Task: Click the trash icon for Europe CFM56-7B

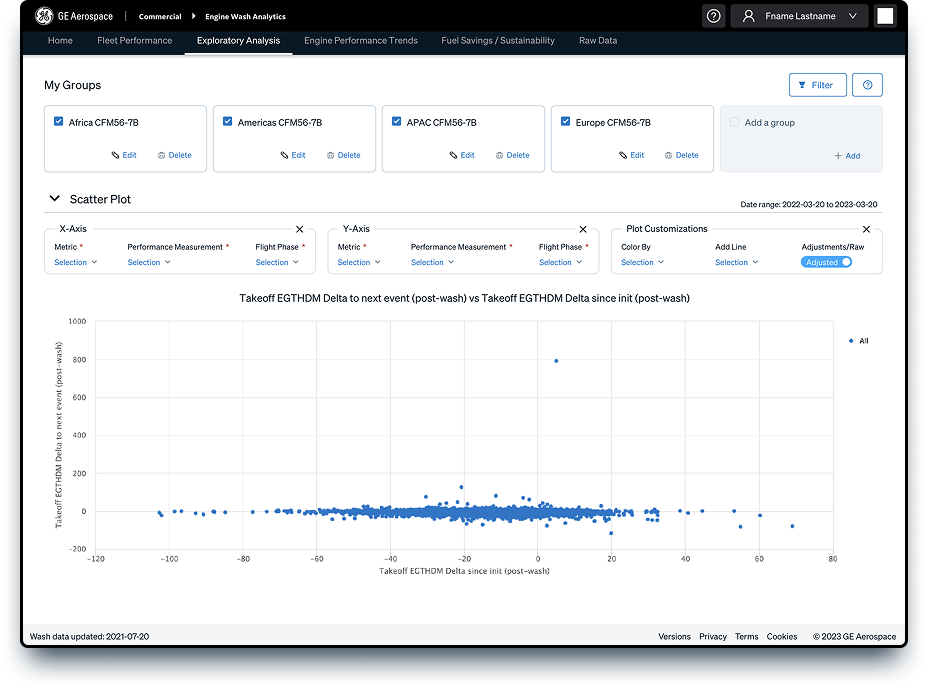Action: 668,155
